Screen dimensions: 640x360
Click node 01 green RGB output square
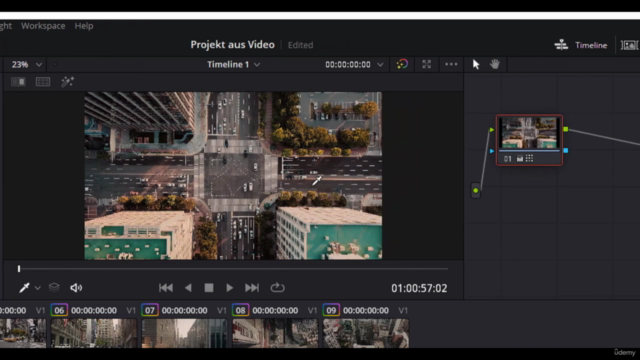[x=566, y=129]
